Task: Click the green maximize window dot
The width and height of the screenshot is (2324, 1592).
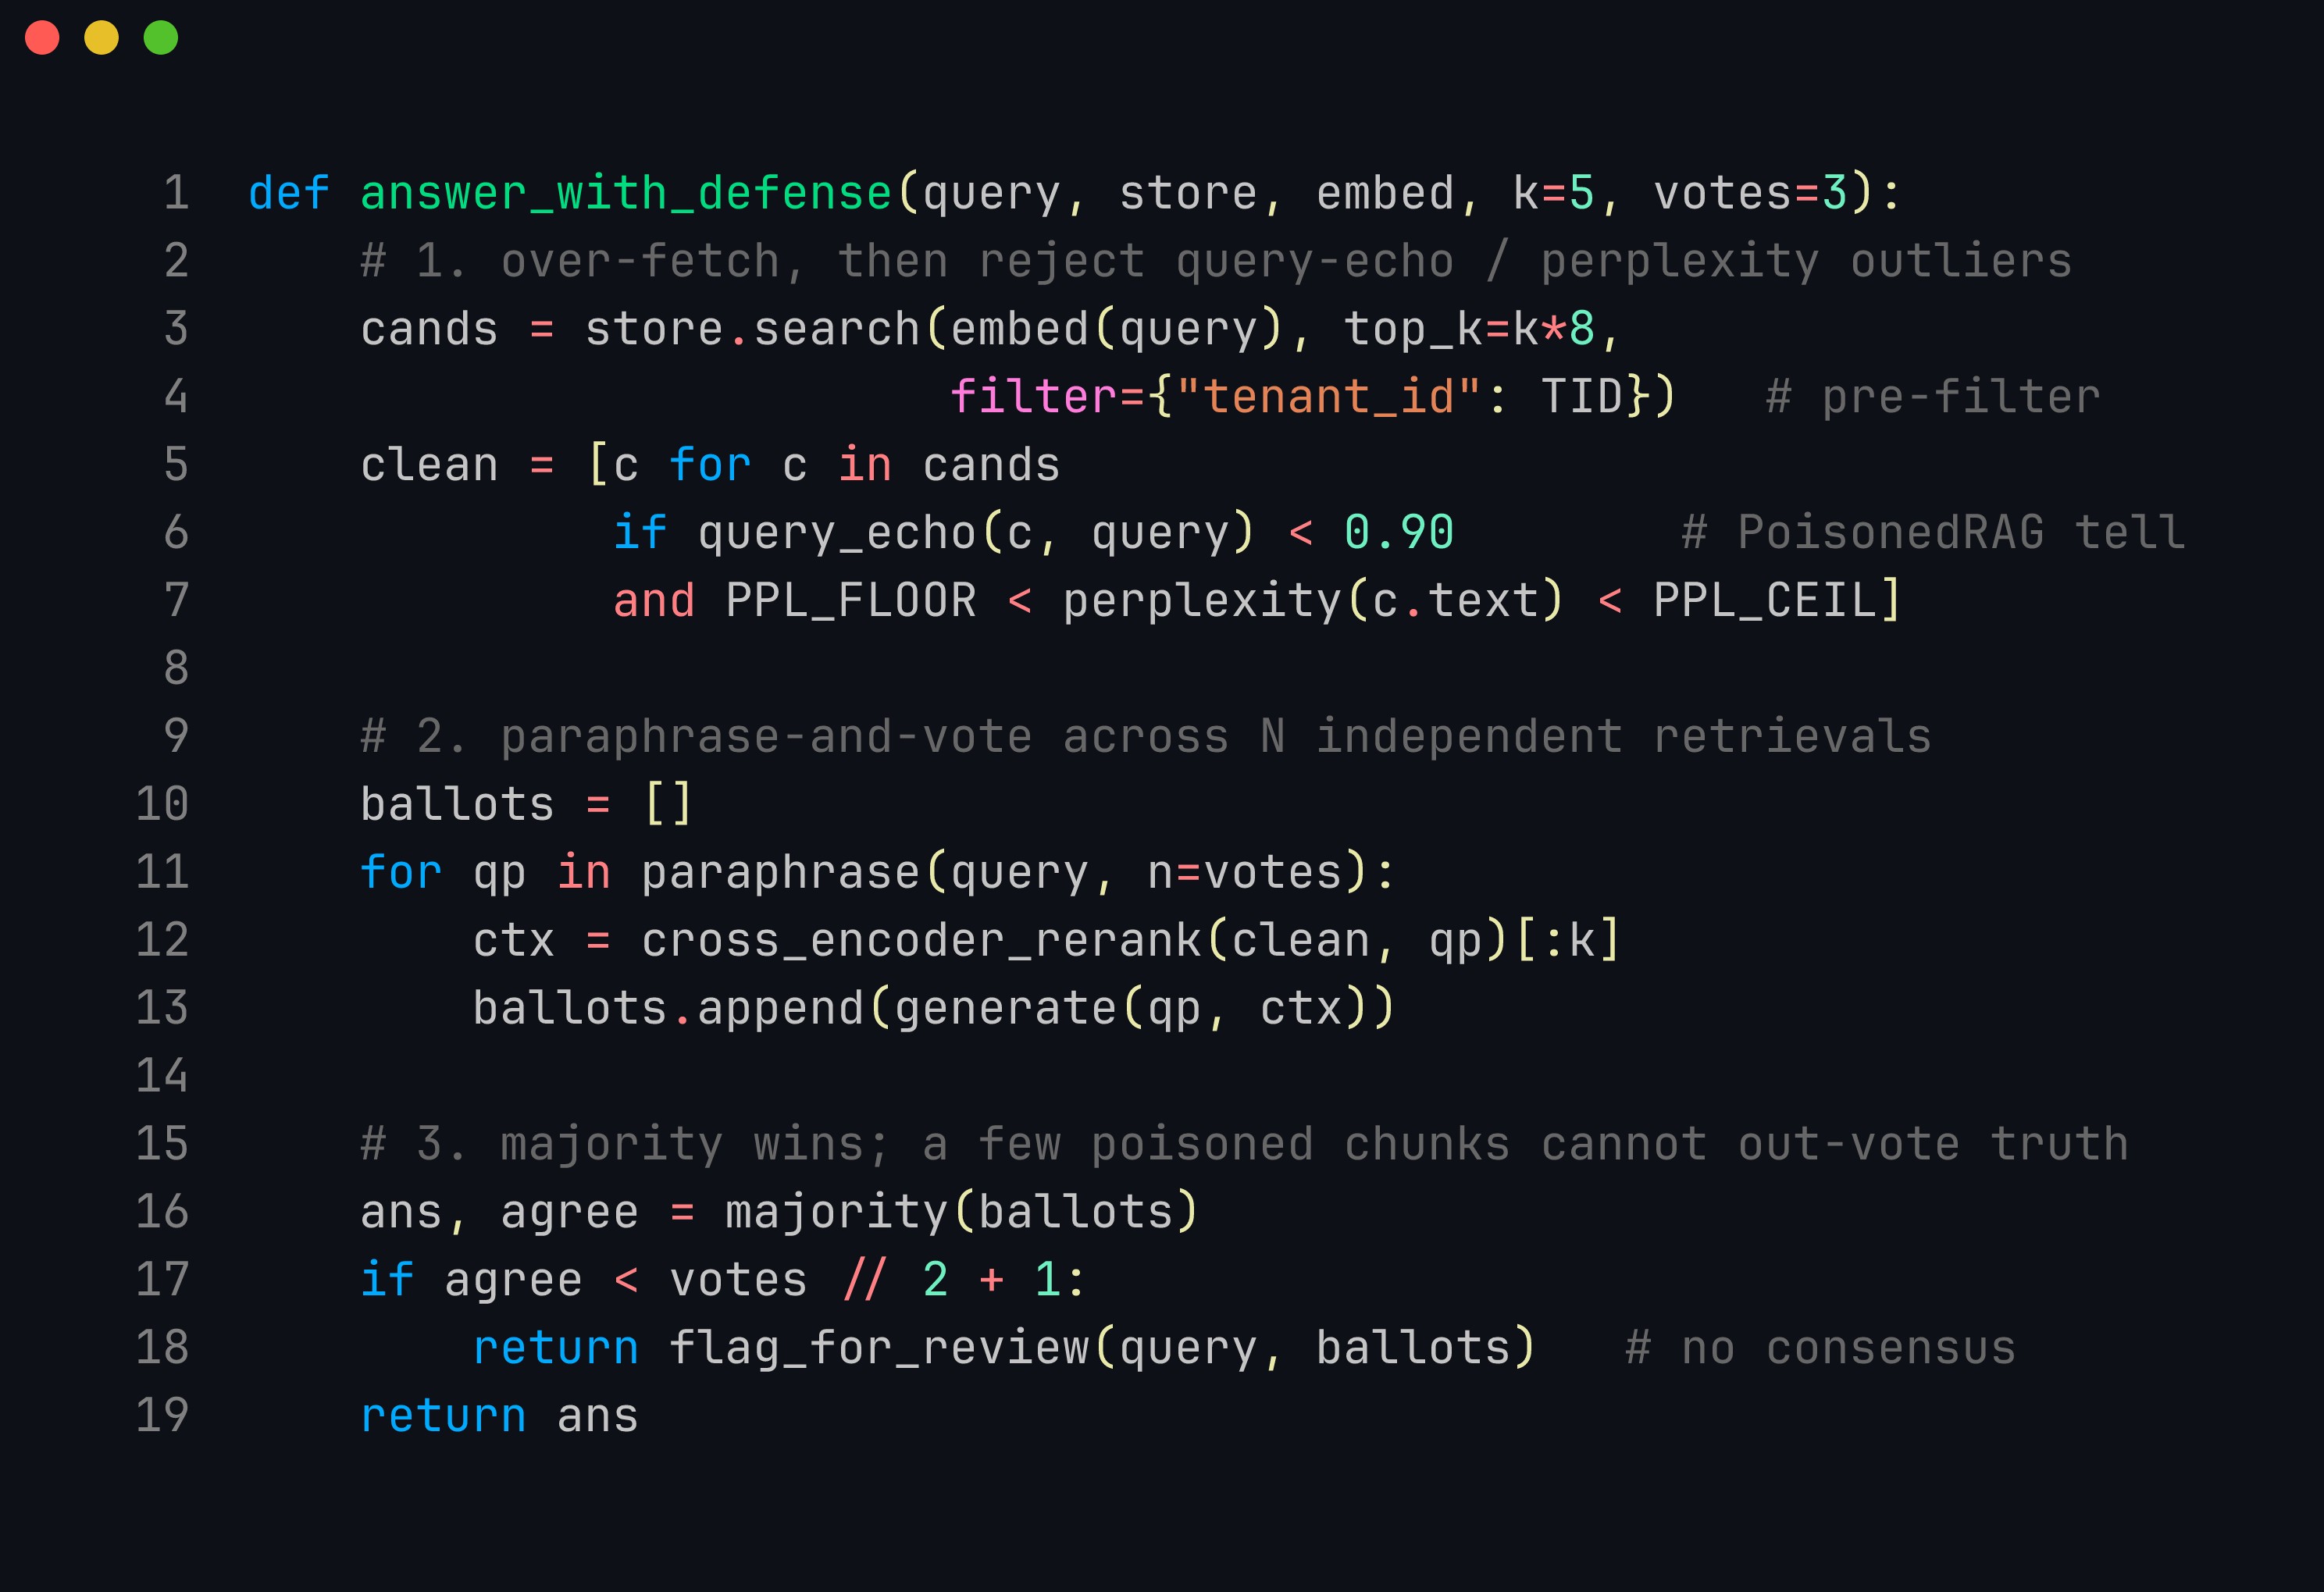Action: pos(161,38)
